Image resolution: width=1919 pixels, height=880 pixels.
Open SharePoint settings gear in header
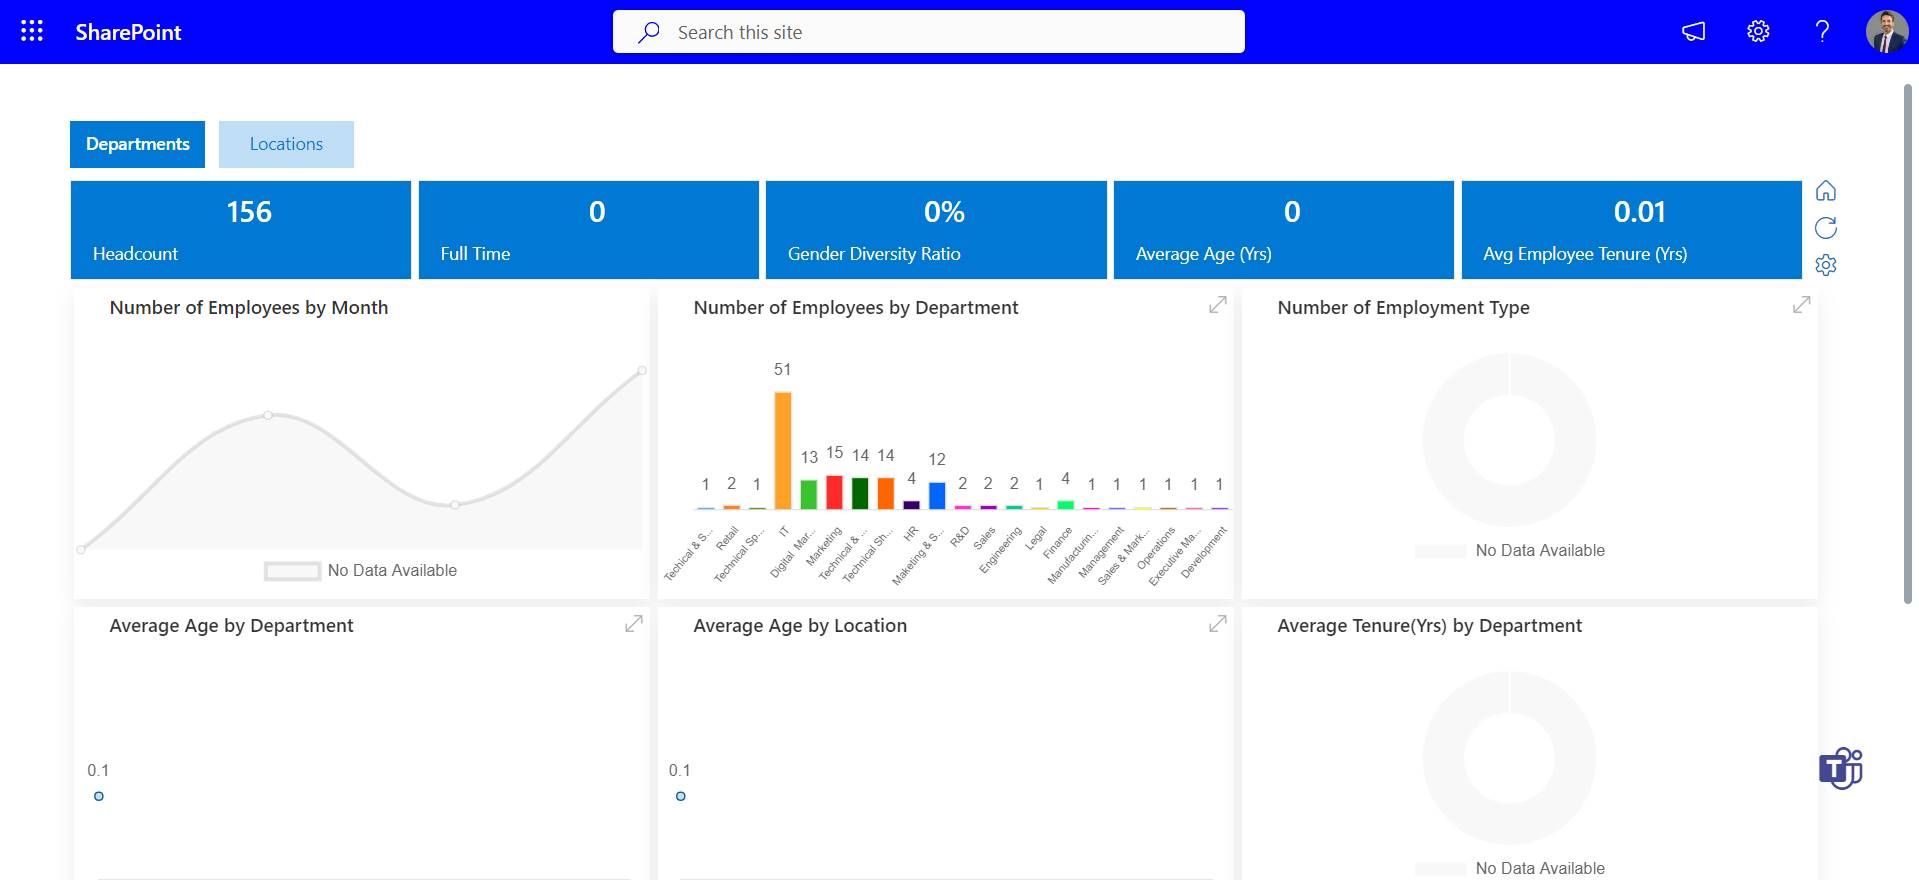click(1758, 31)
